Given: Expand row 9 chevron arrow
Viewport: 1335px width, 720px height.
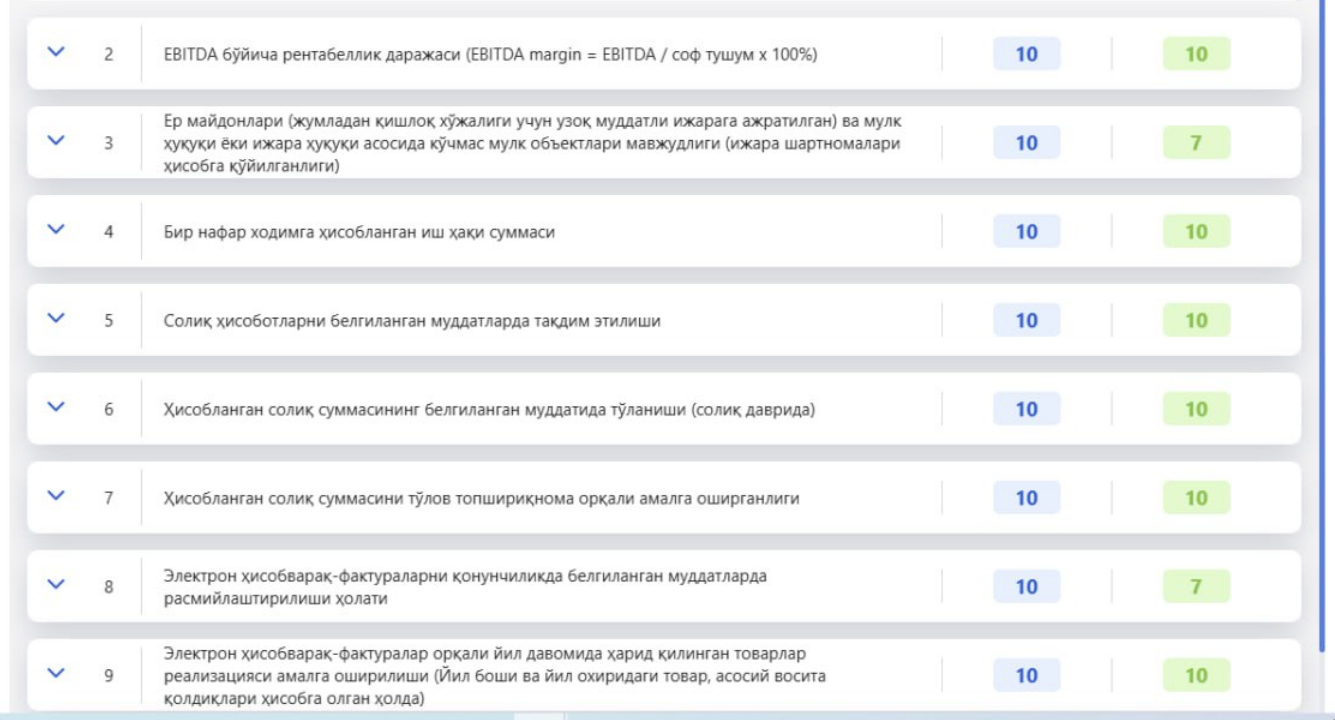Looking at the screenshot, I should tap(56, 674).
